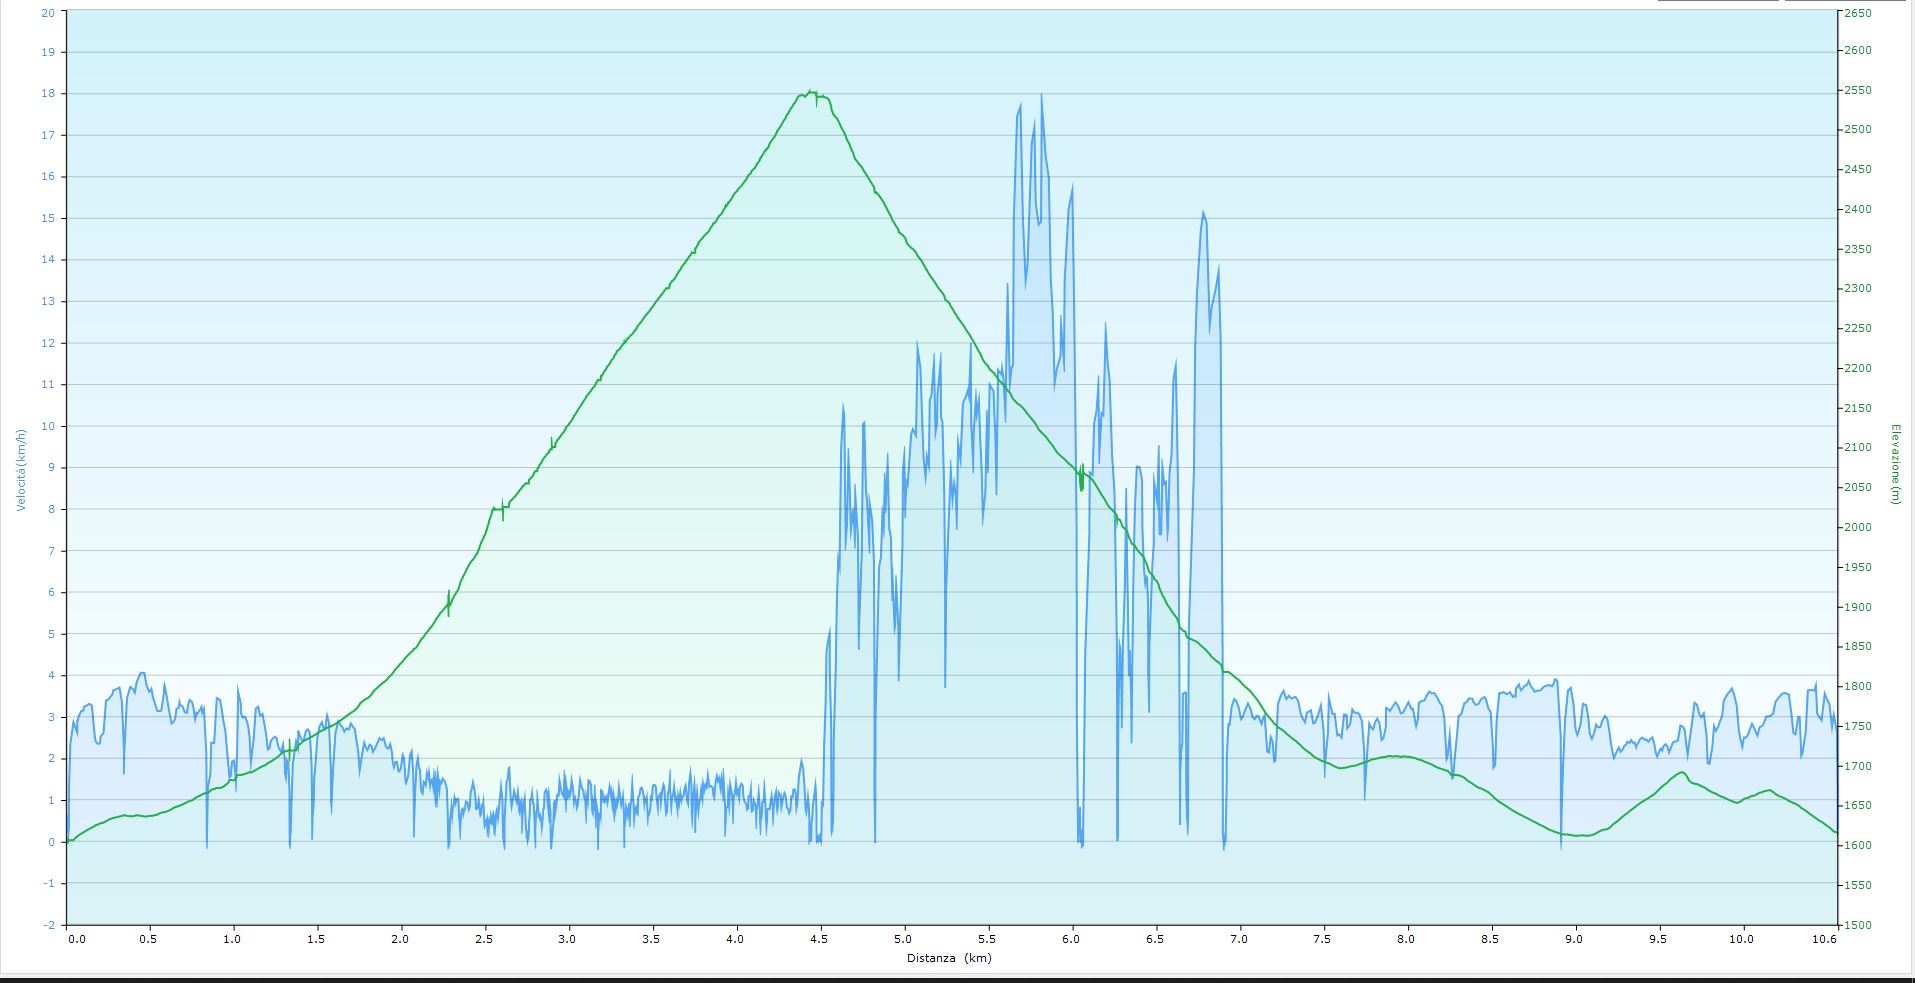
Task: Click the 2300 label on the elevation axis
Action: pyautogui.click(x=1857, y=289)
